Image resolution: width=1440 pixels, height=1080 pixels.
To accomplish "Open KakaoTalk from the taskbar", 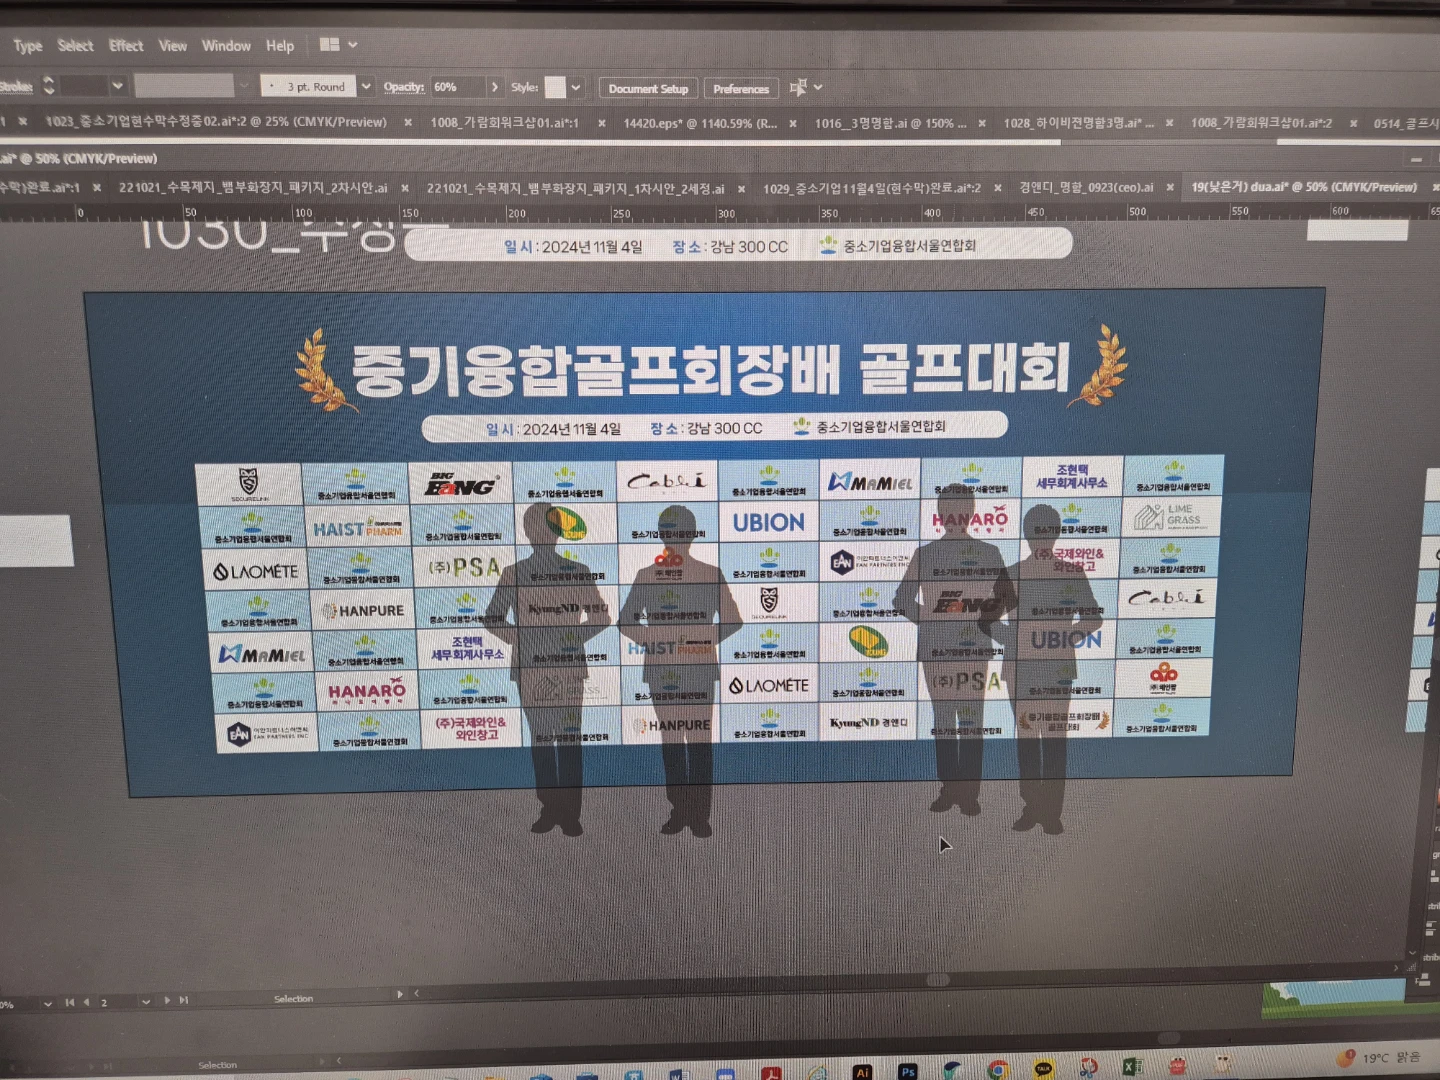I will point(1044,1069).
